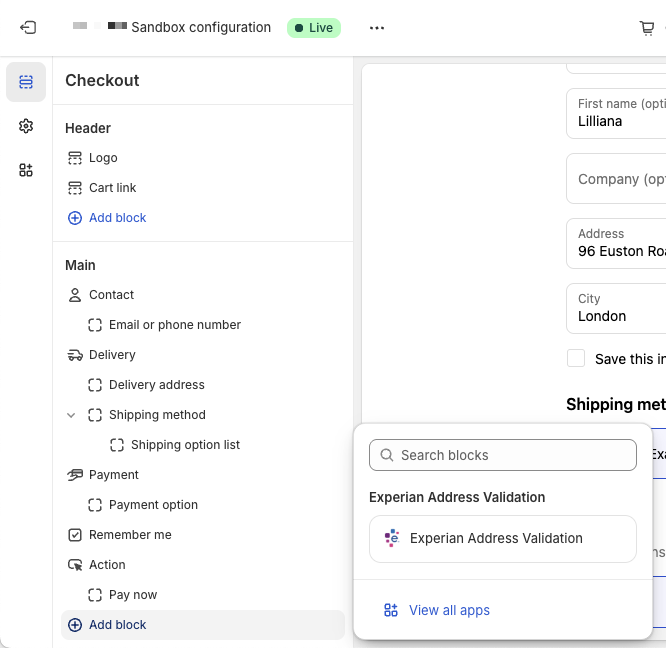Collapse the Shipping method block
Viewport: 666px width, 648px height.
[71, 415]
